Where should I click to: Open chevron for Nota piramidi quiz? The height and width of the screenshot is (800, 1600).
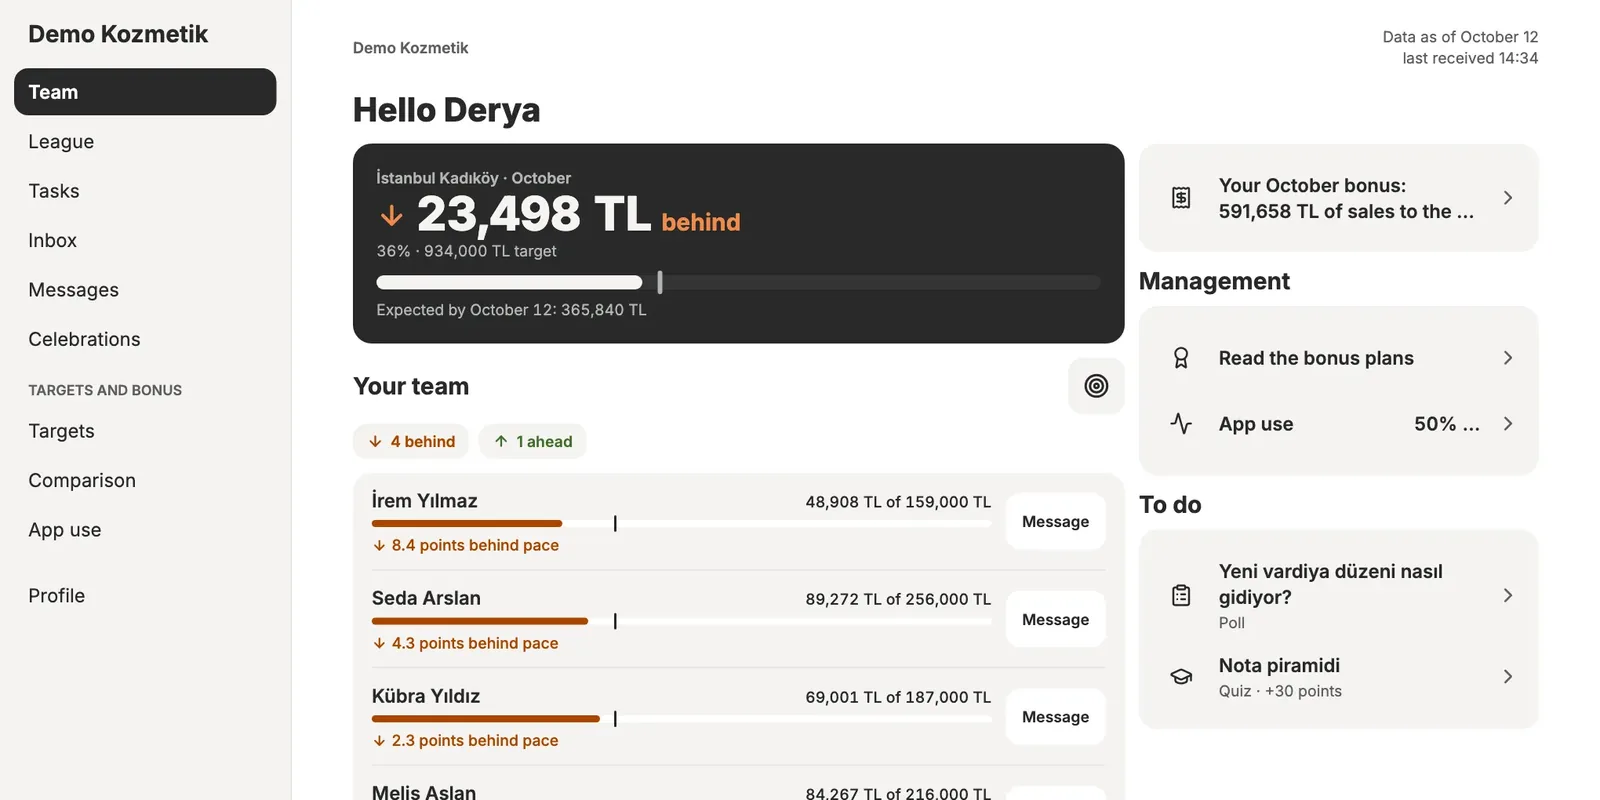click(x=1508, y=677)
